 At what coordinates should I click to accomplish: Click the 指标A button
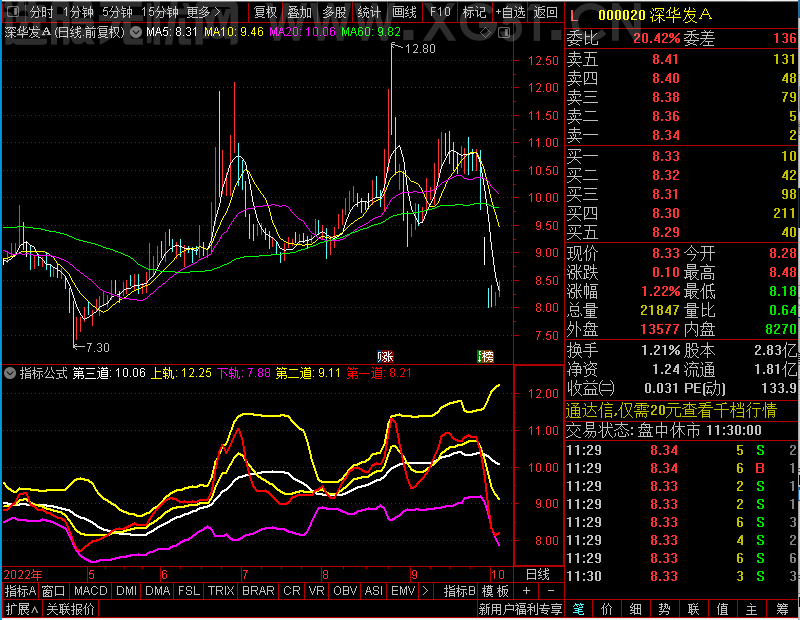[20, 591]
